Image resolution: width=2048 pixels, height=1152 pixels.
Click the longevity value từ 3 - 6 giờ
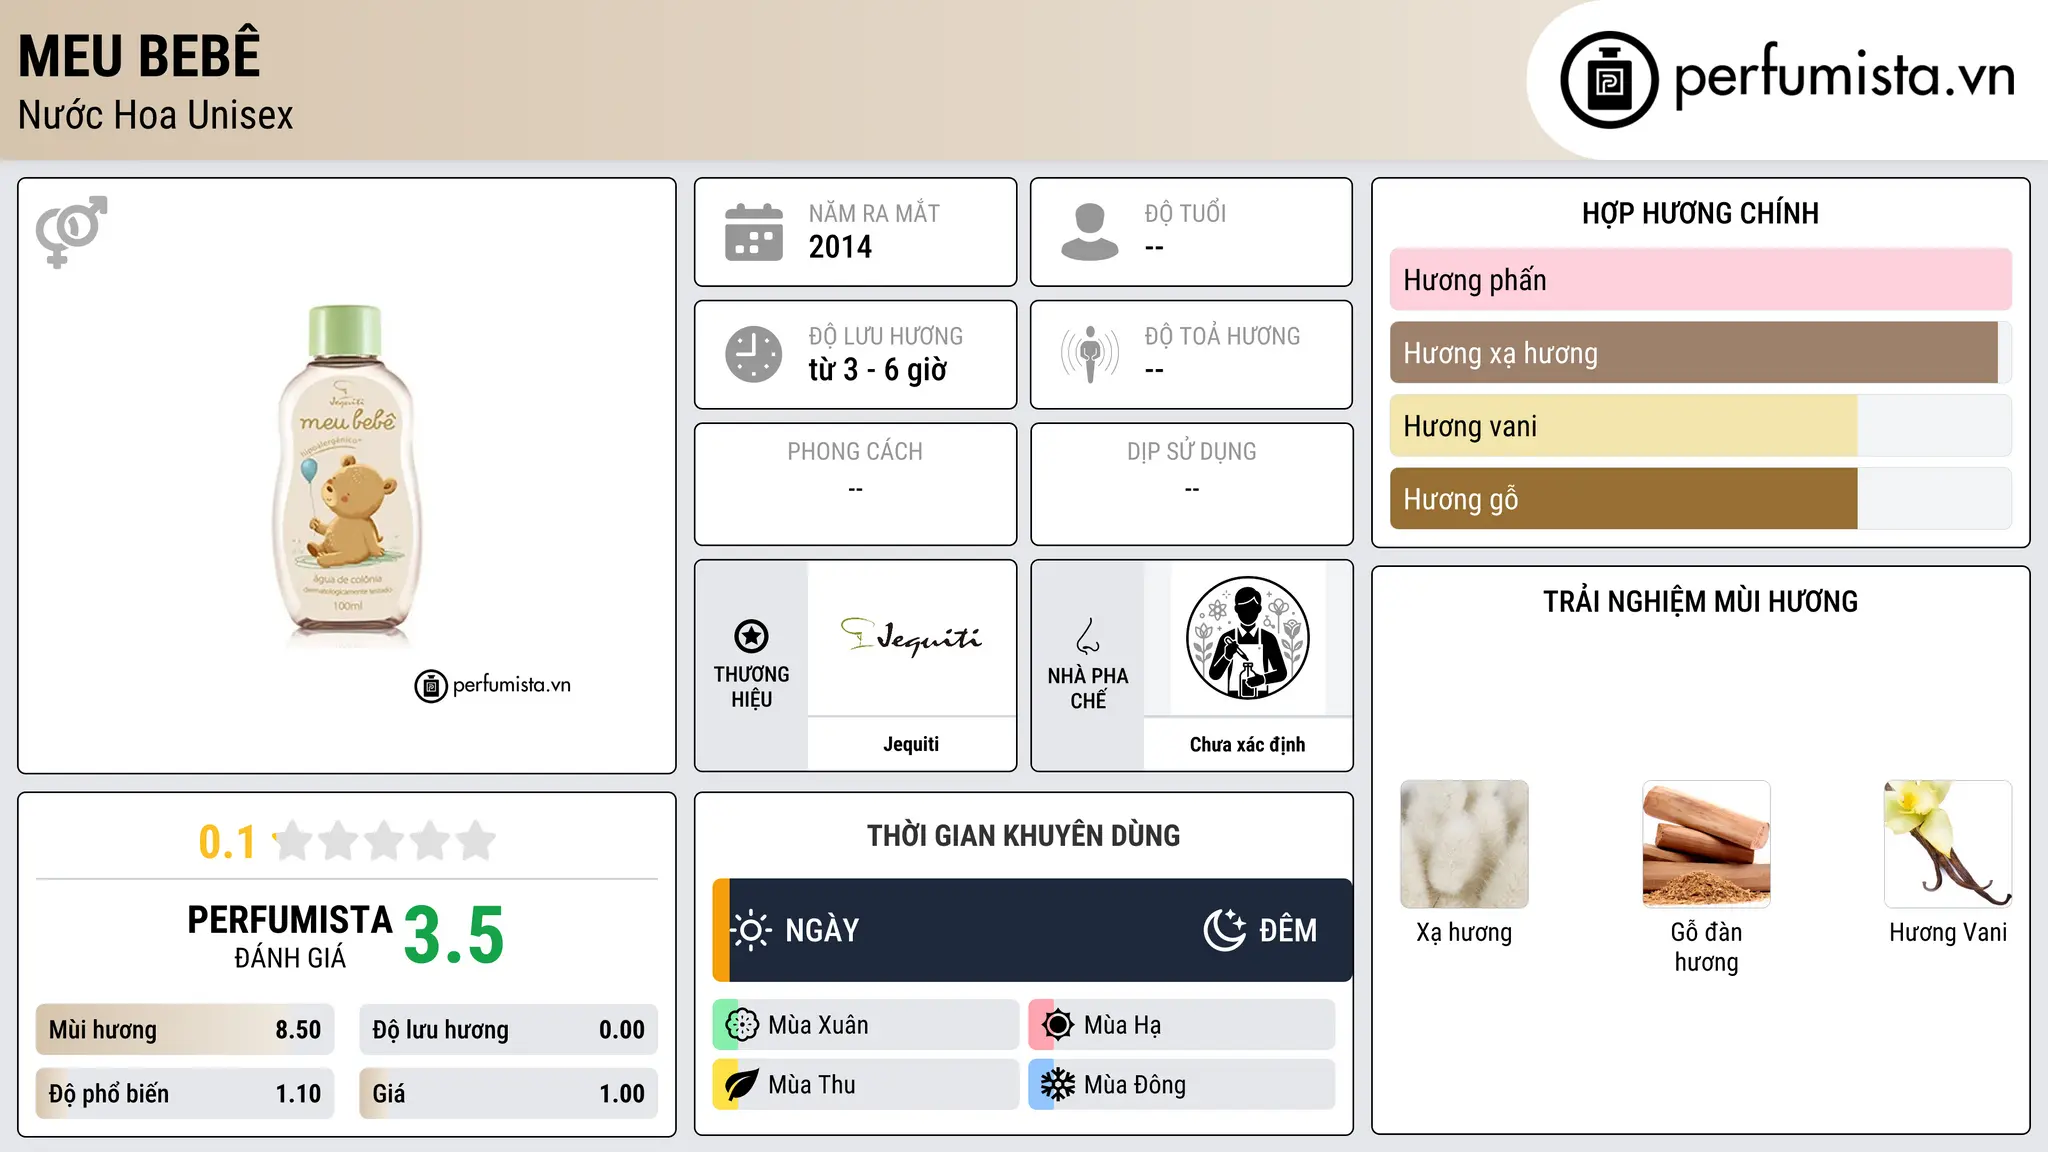coord(878,370)
